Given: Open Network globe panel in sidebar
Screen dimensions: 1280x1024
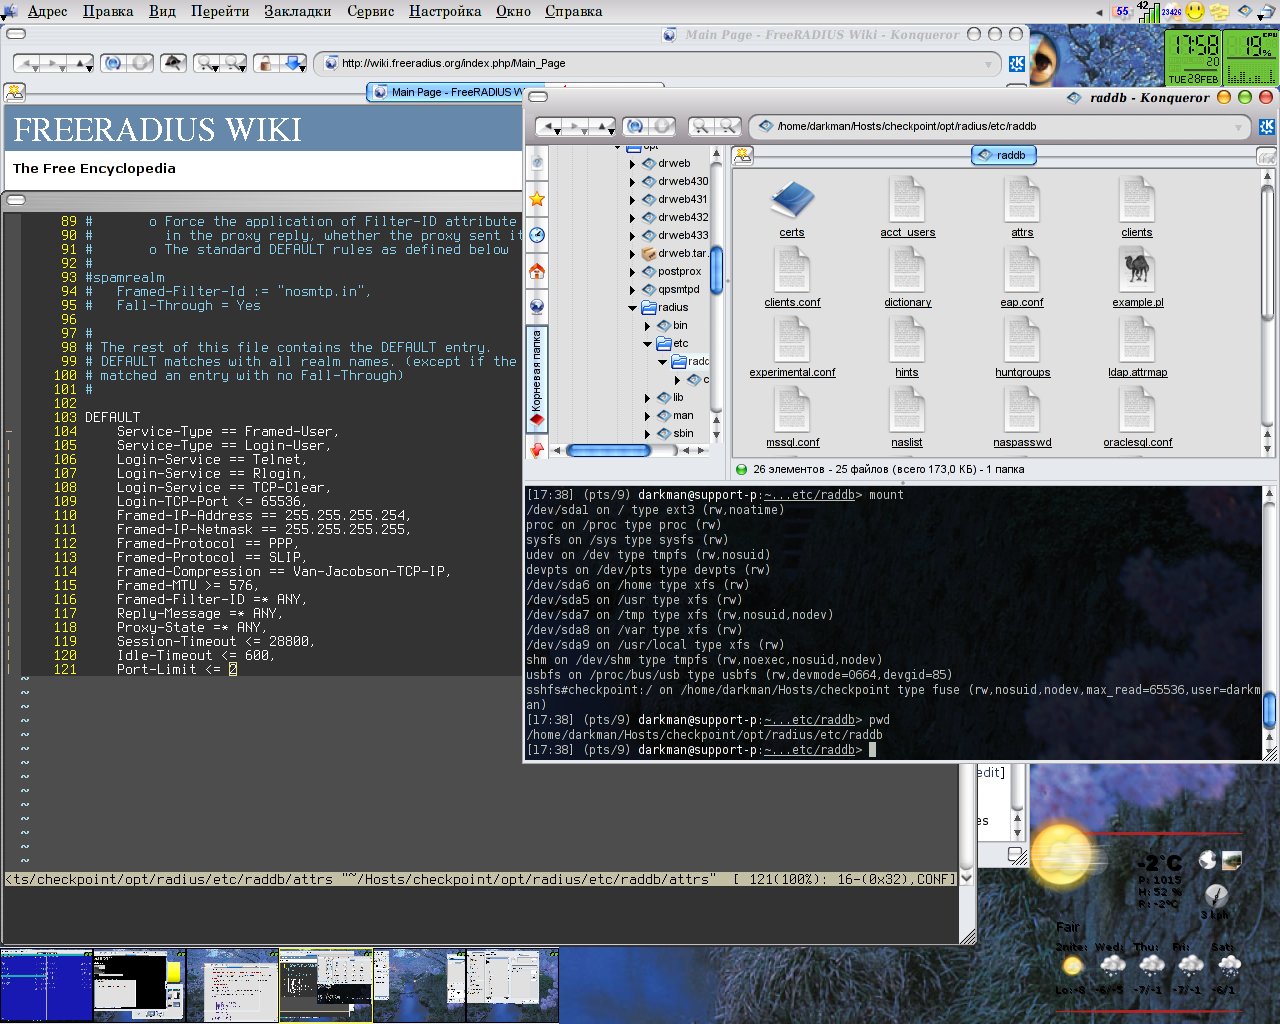Looking at the screenshot, I should pos(537,306).
